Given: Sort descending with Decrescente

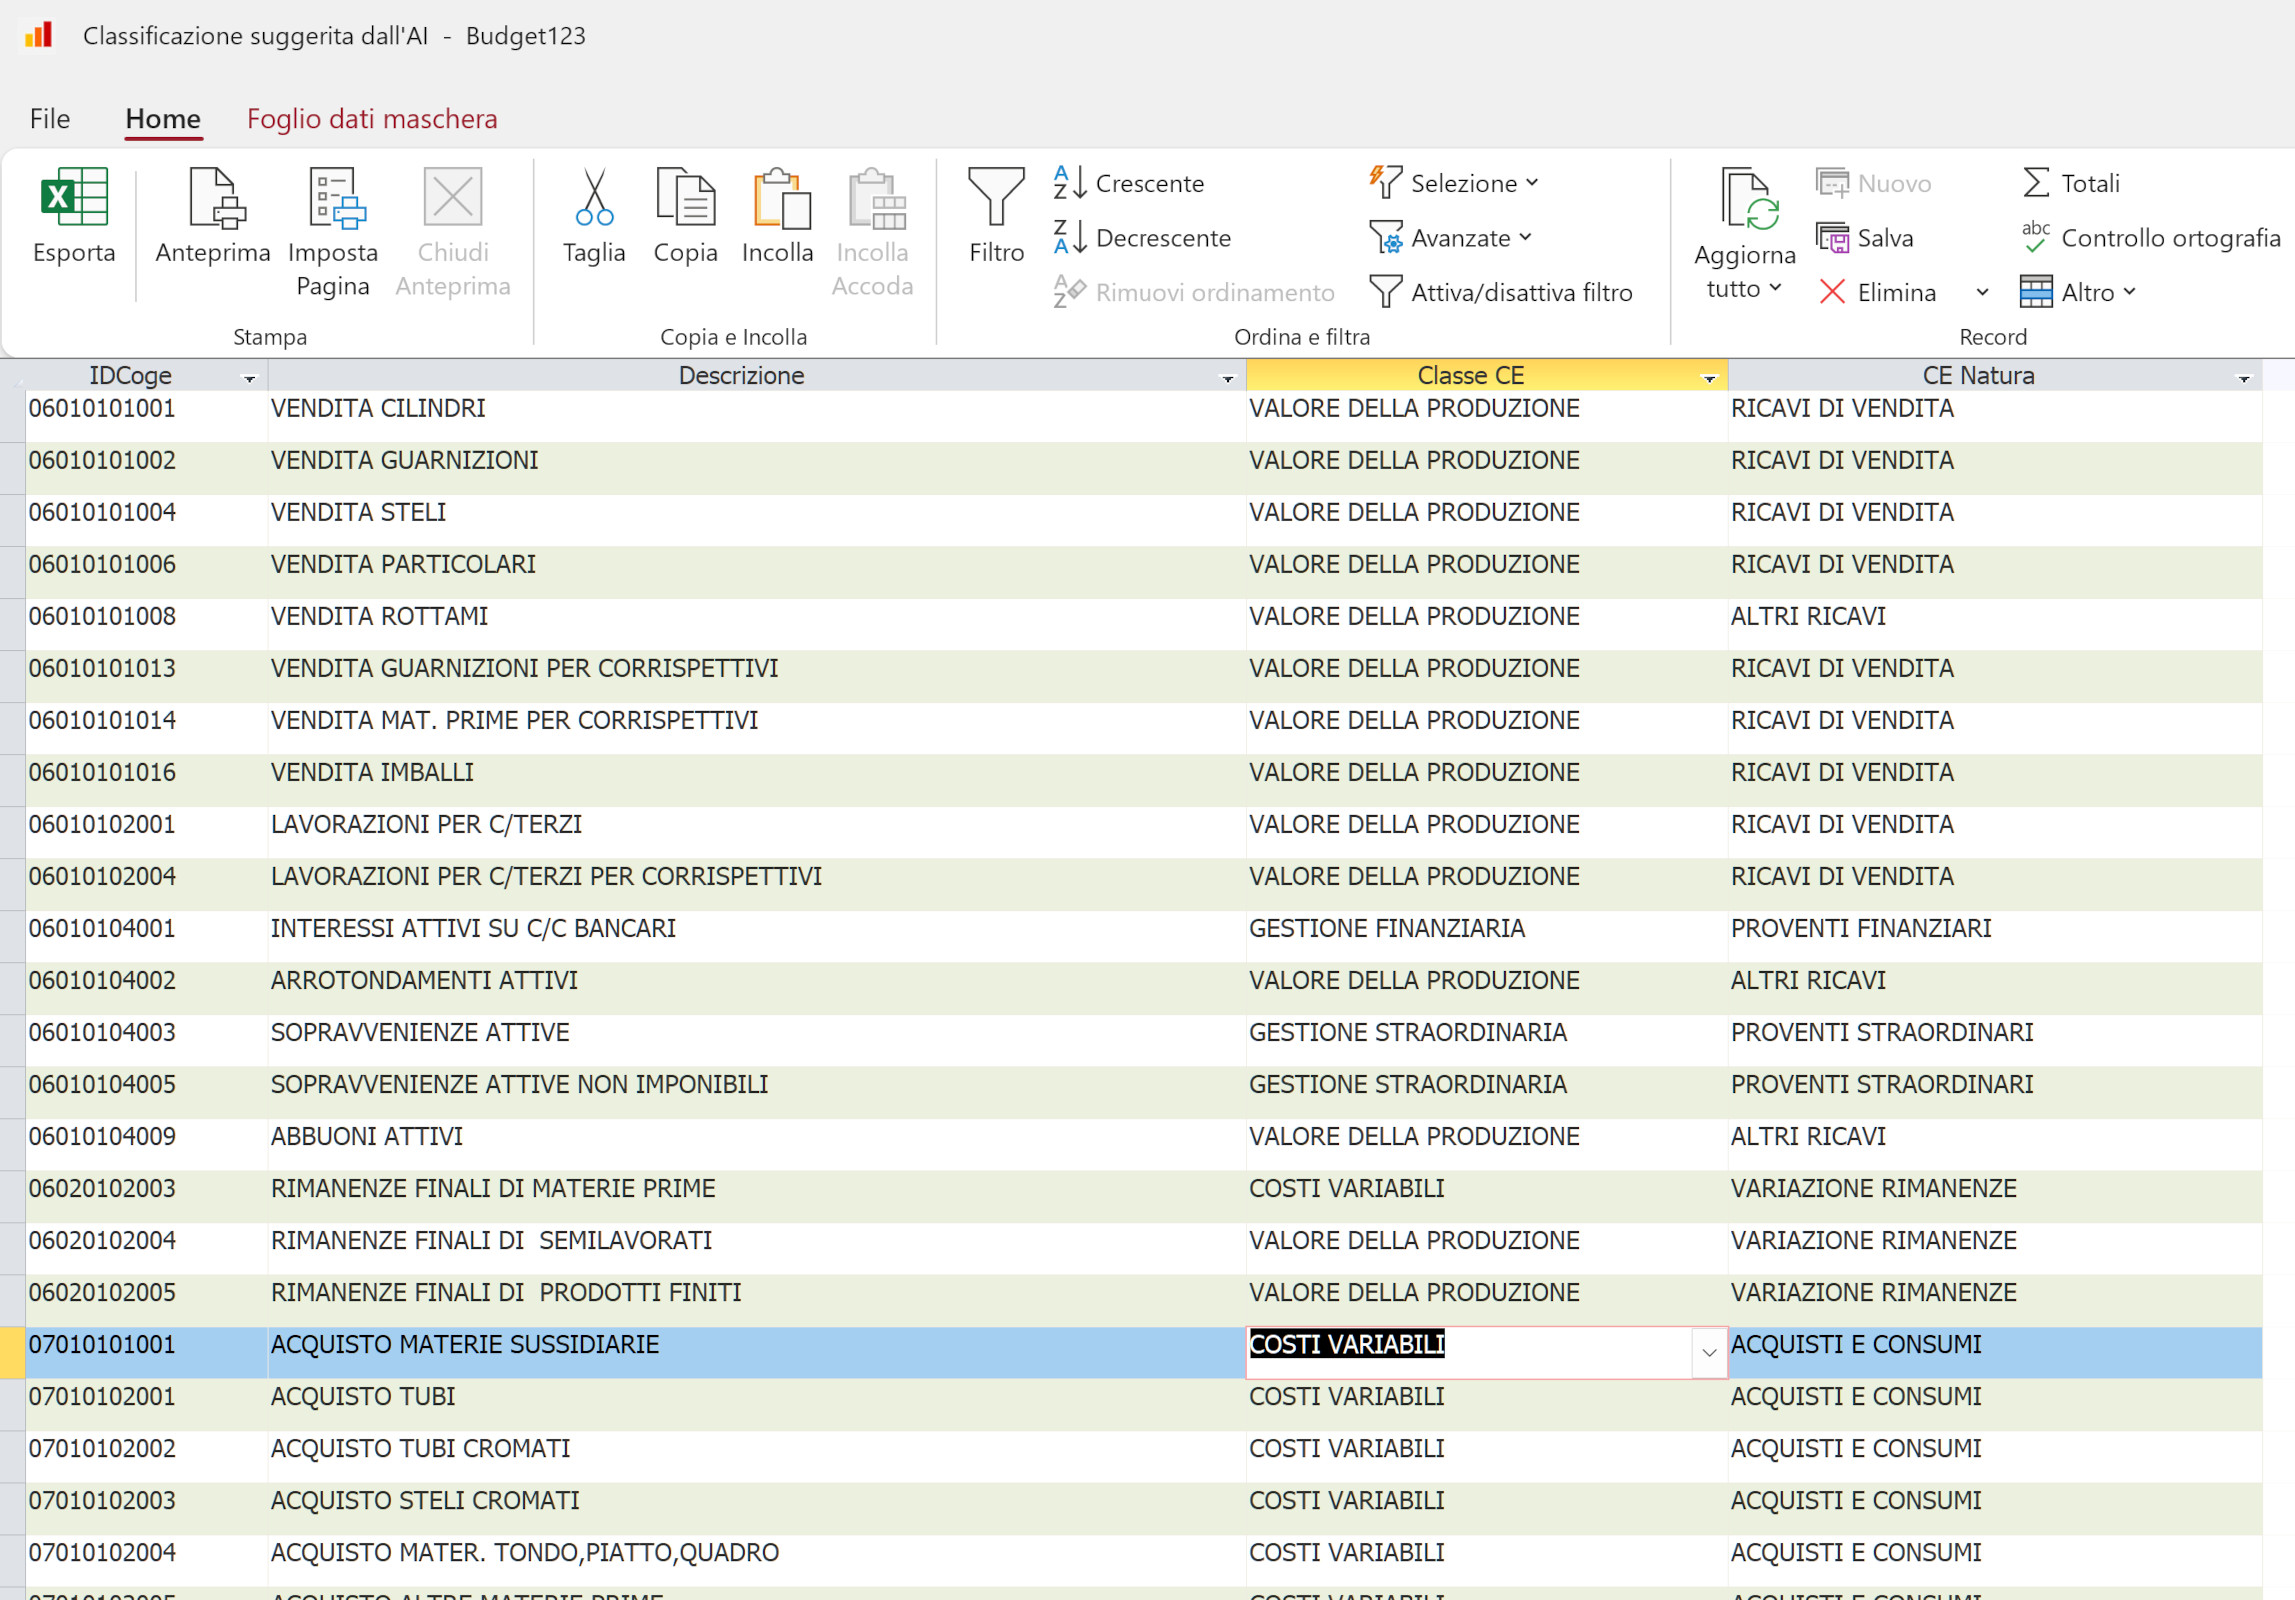Looking at the screenshot, I should [1142, 238].
